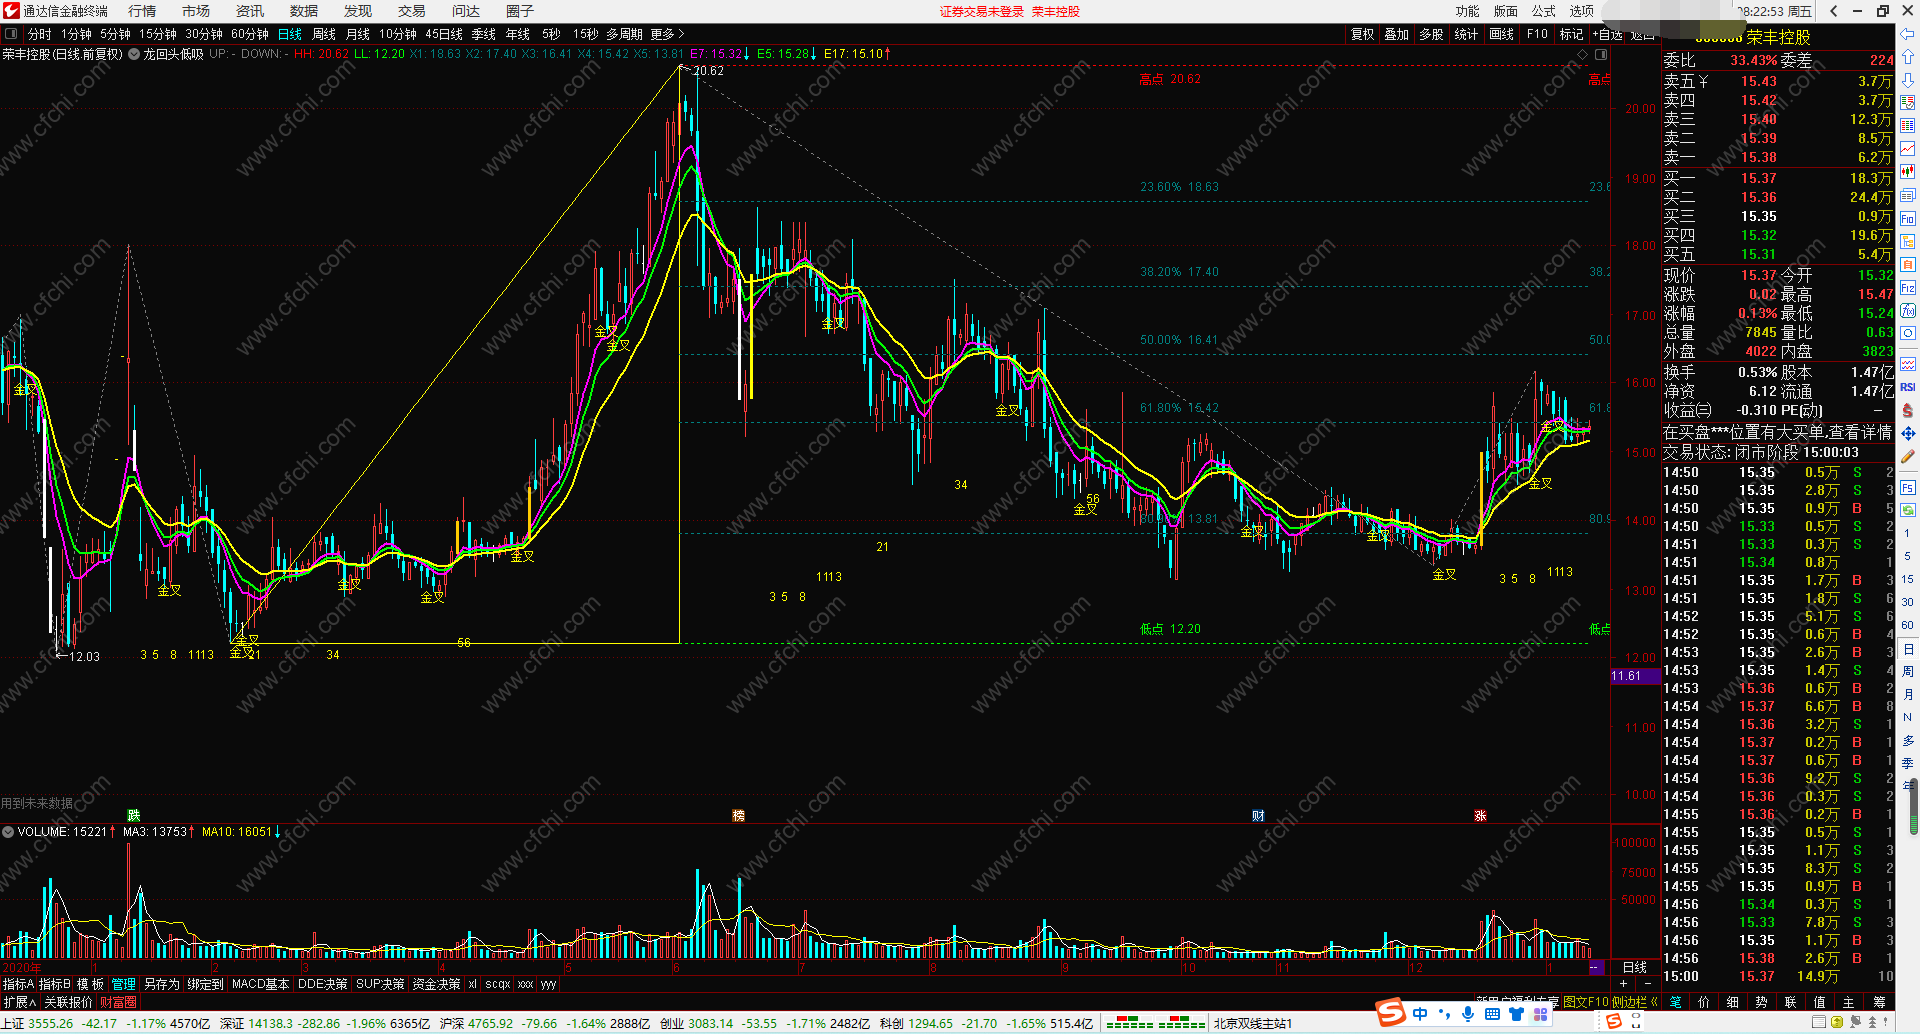Switch chart to 月线 monthly period
The image size is (1920, 1034).
tap(358, 34)
